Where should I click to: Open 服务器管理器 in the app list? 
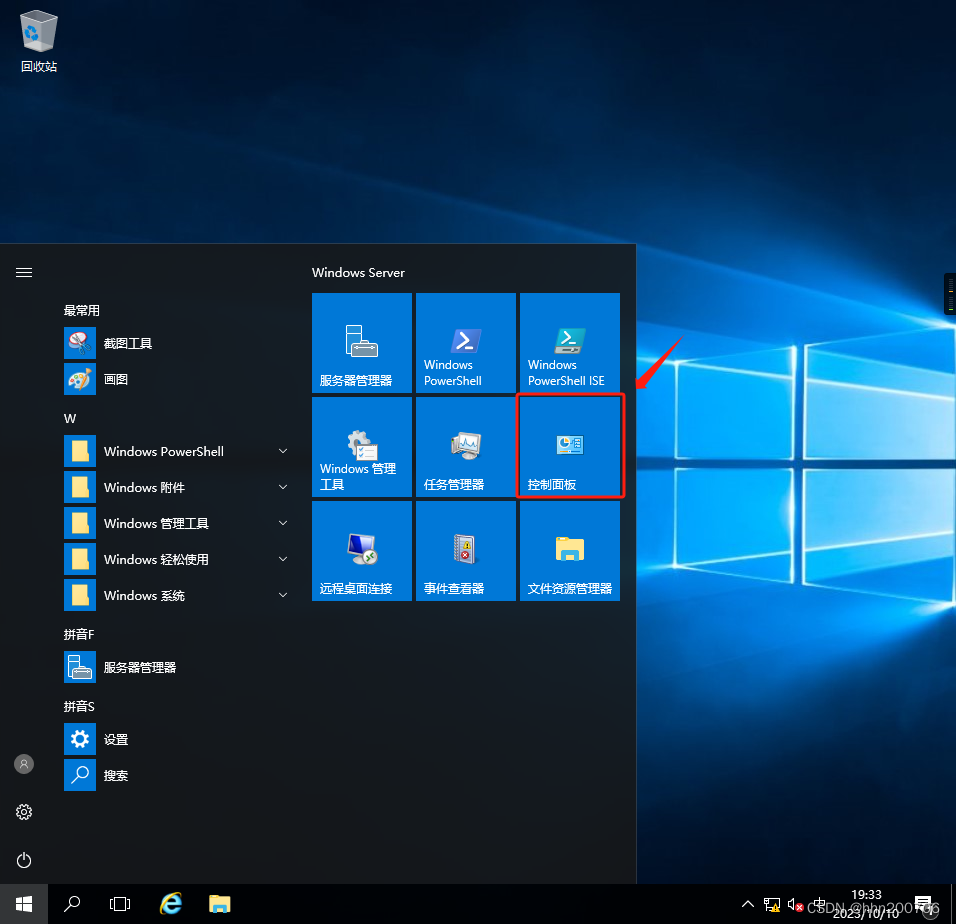177,667
